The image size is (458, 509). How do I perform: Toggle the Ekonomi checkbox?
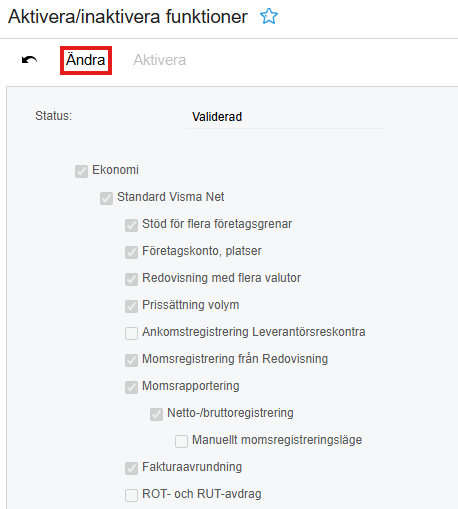tap(81, 171)
